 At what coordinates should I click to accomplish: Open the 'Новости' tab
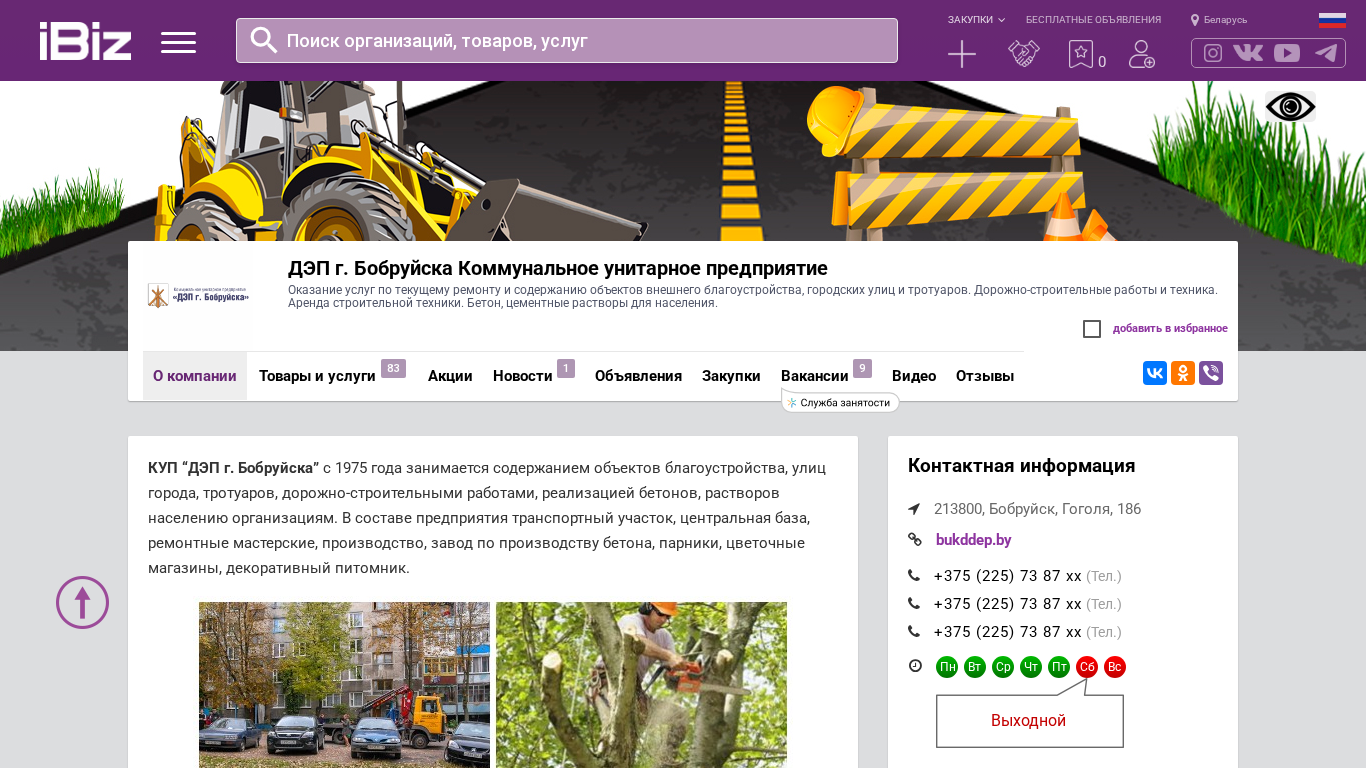[523, 376]
